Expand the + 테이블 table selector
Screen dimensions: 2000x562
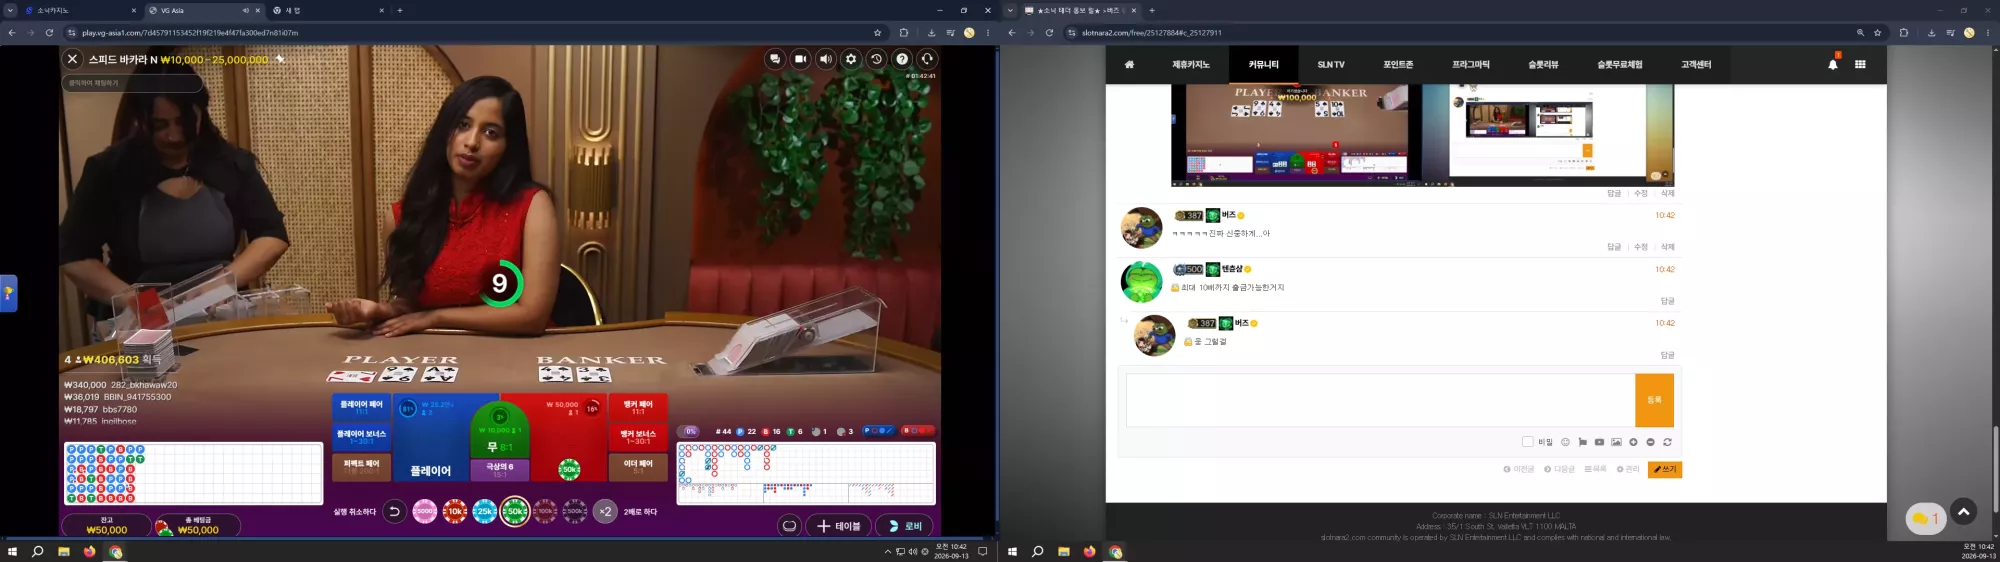837,526
